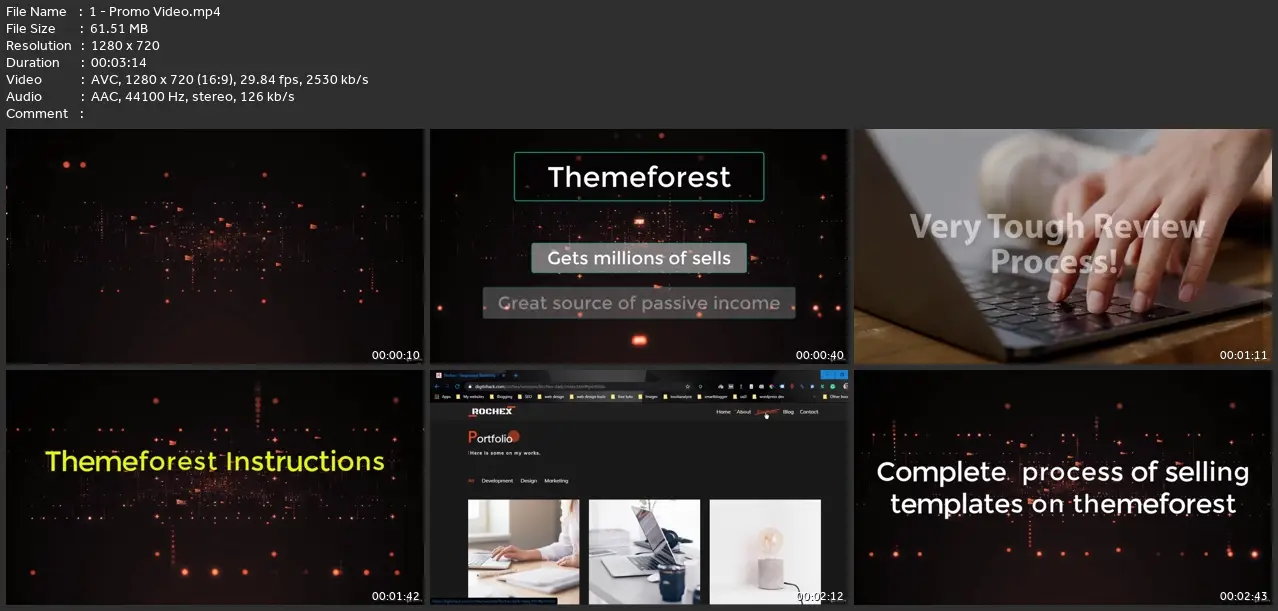The width and height of the screenshot is (1278, 611).
Task: Open the About nav link on ROCHEX site
Action: coord(743,412)
